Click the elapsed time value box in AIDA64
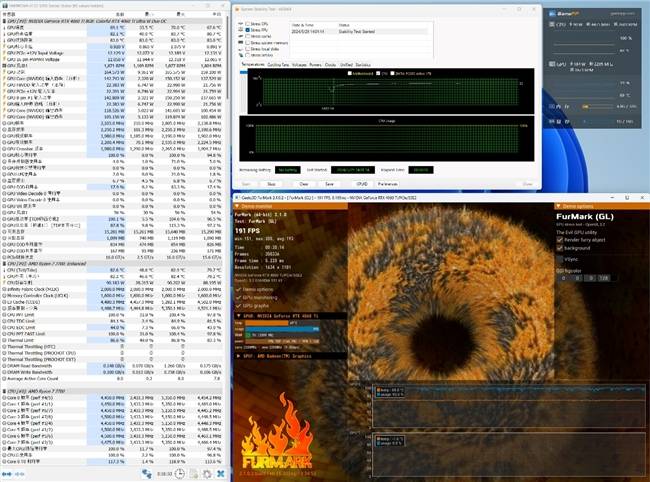The image size is (650, 482). (x=421, y=170)
